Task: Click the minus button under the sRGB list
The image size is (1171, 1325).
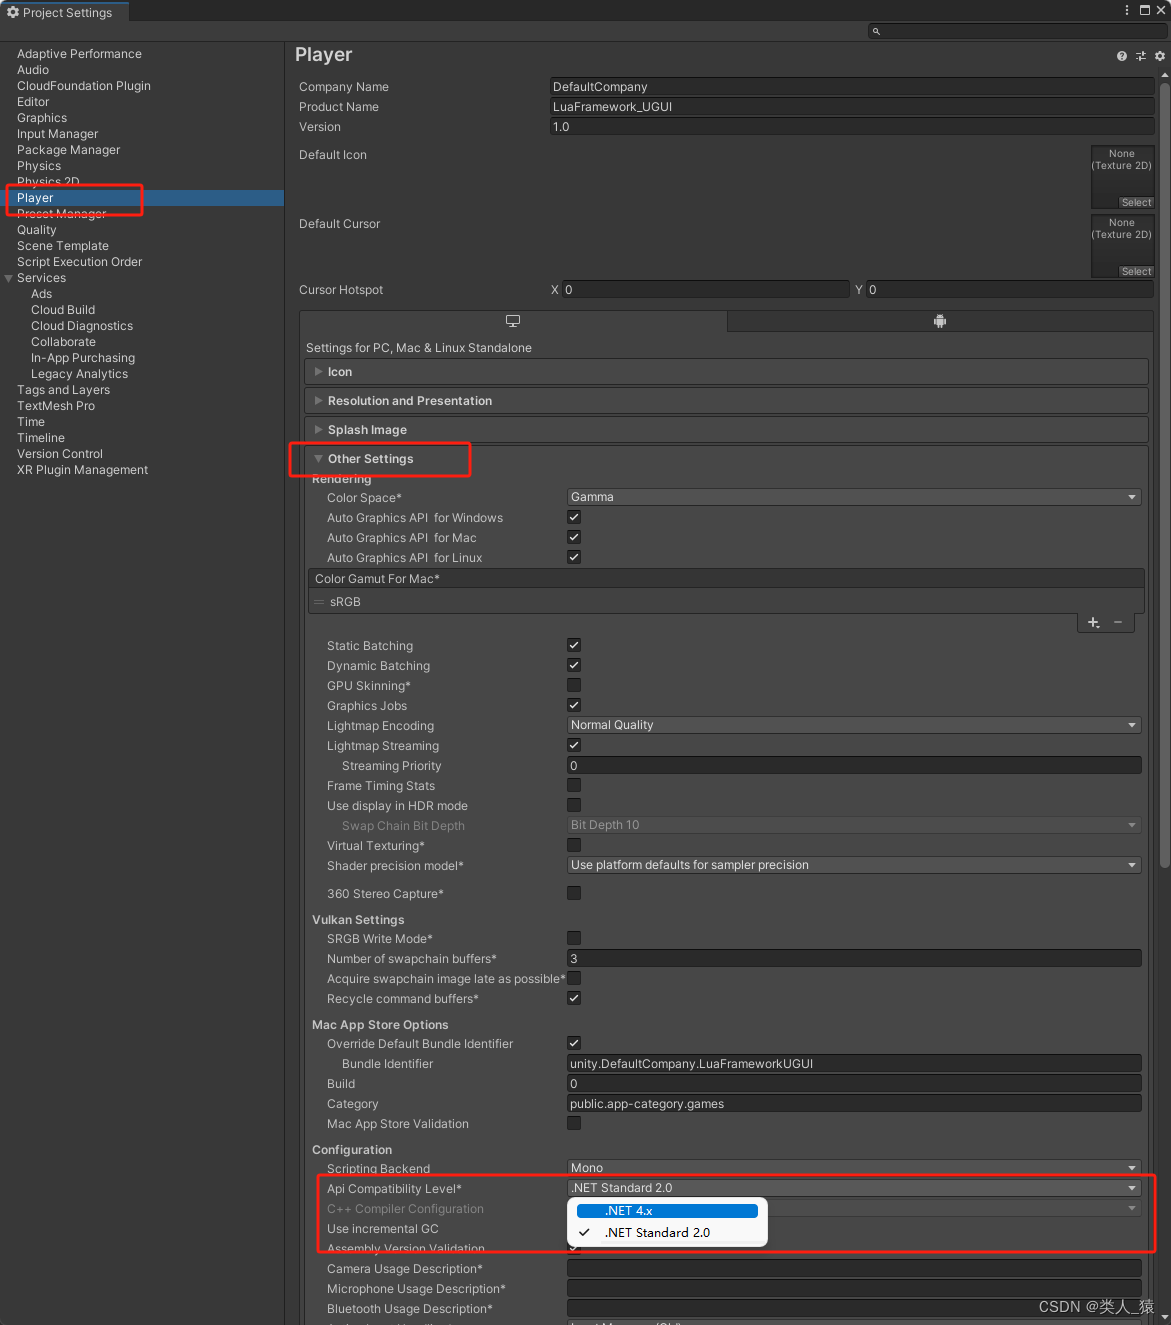Action: point(1118,622)
